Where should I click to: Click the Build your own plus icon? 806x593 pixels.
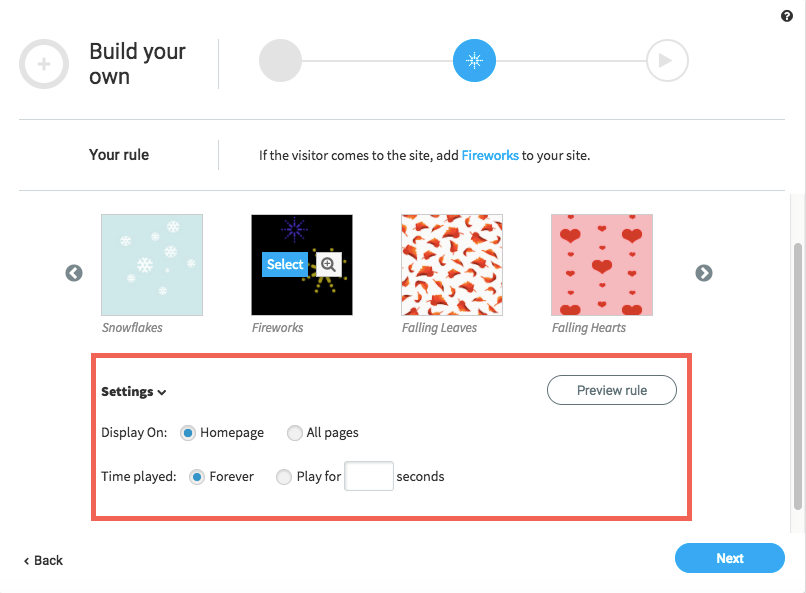[44, 64]
